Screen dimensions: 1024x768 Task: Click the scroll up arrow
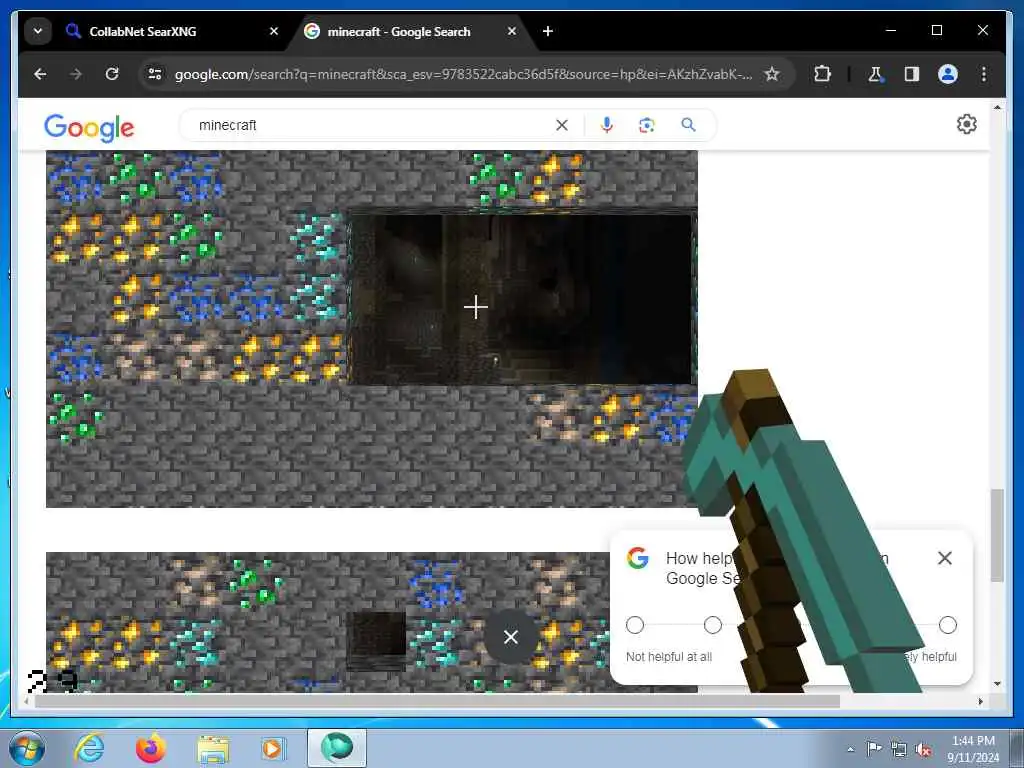click(997, 107)
